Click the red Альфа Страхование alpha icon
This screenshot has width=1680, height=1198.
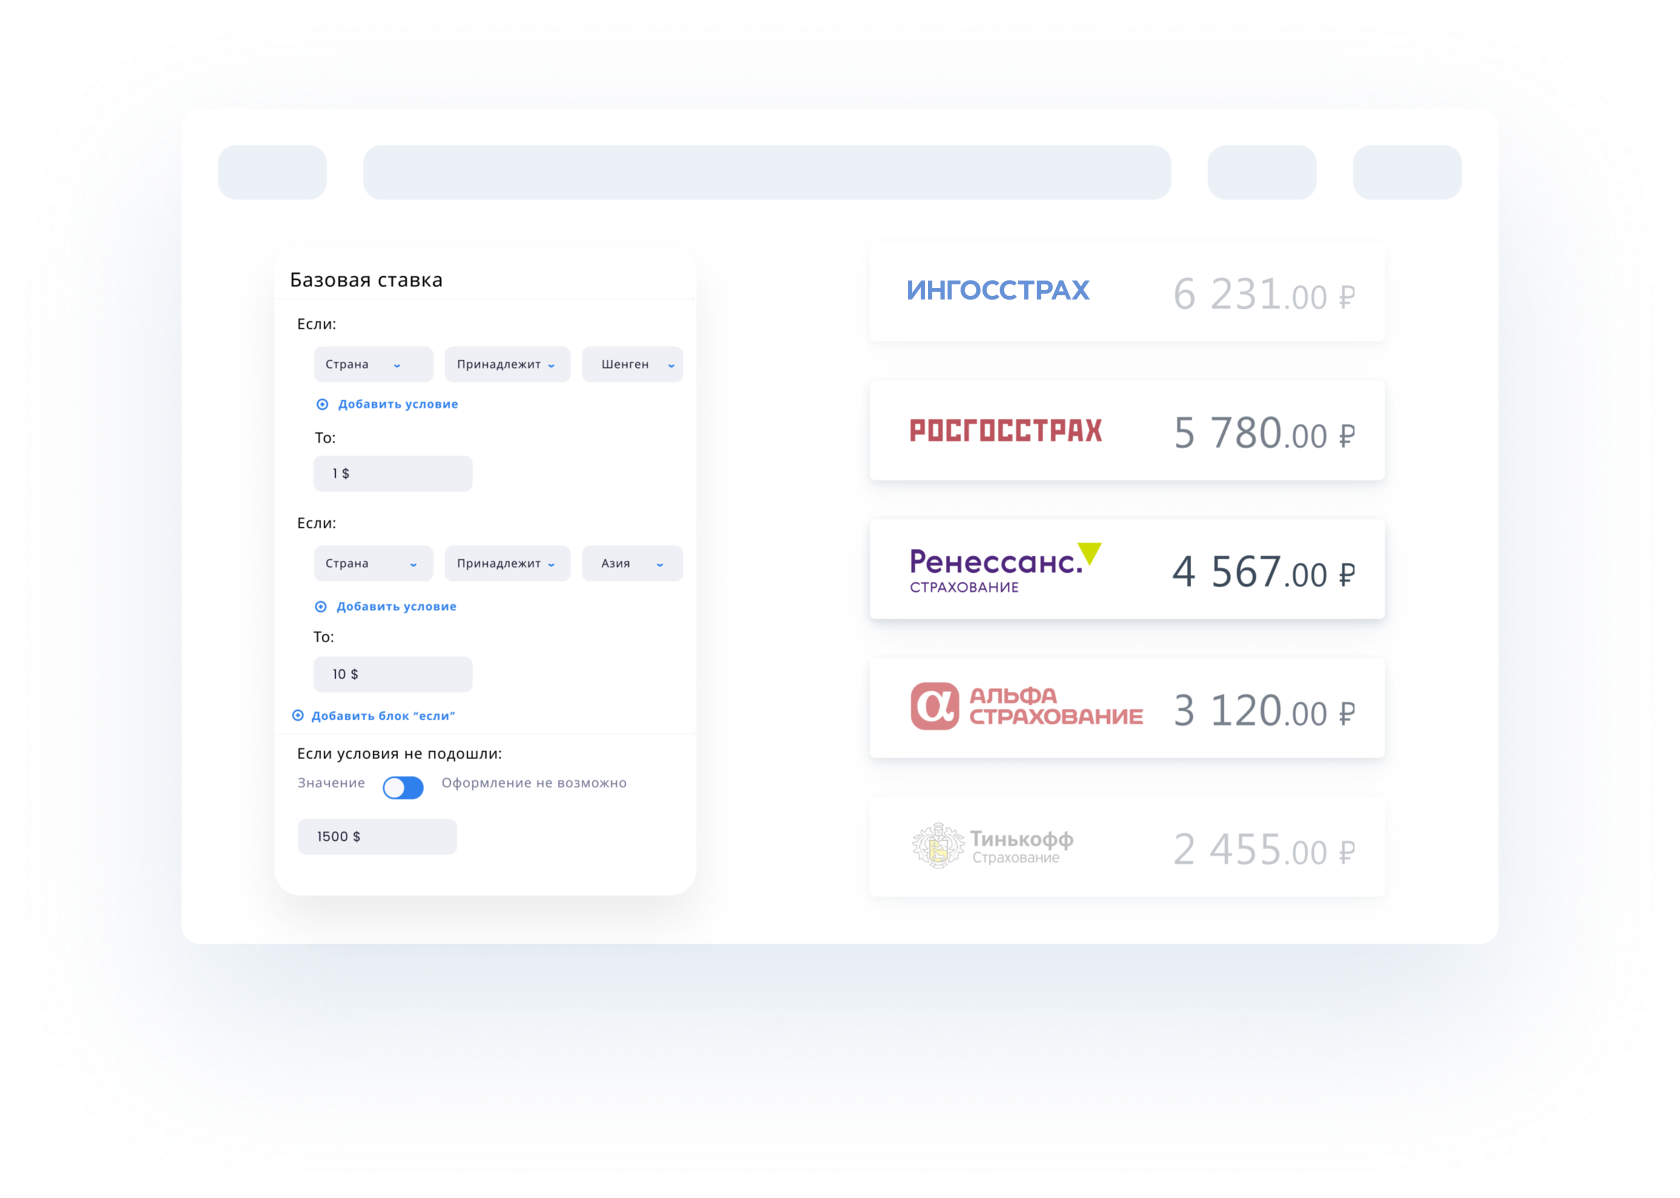(935, 706)
